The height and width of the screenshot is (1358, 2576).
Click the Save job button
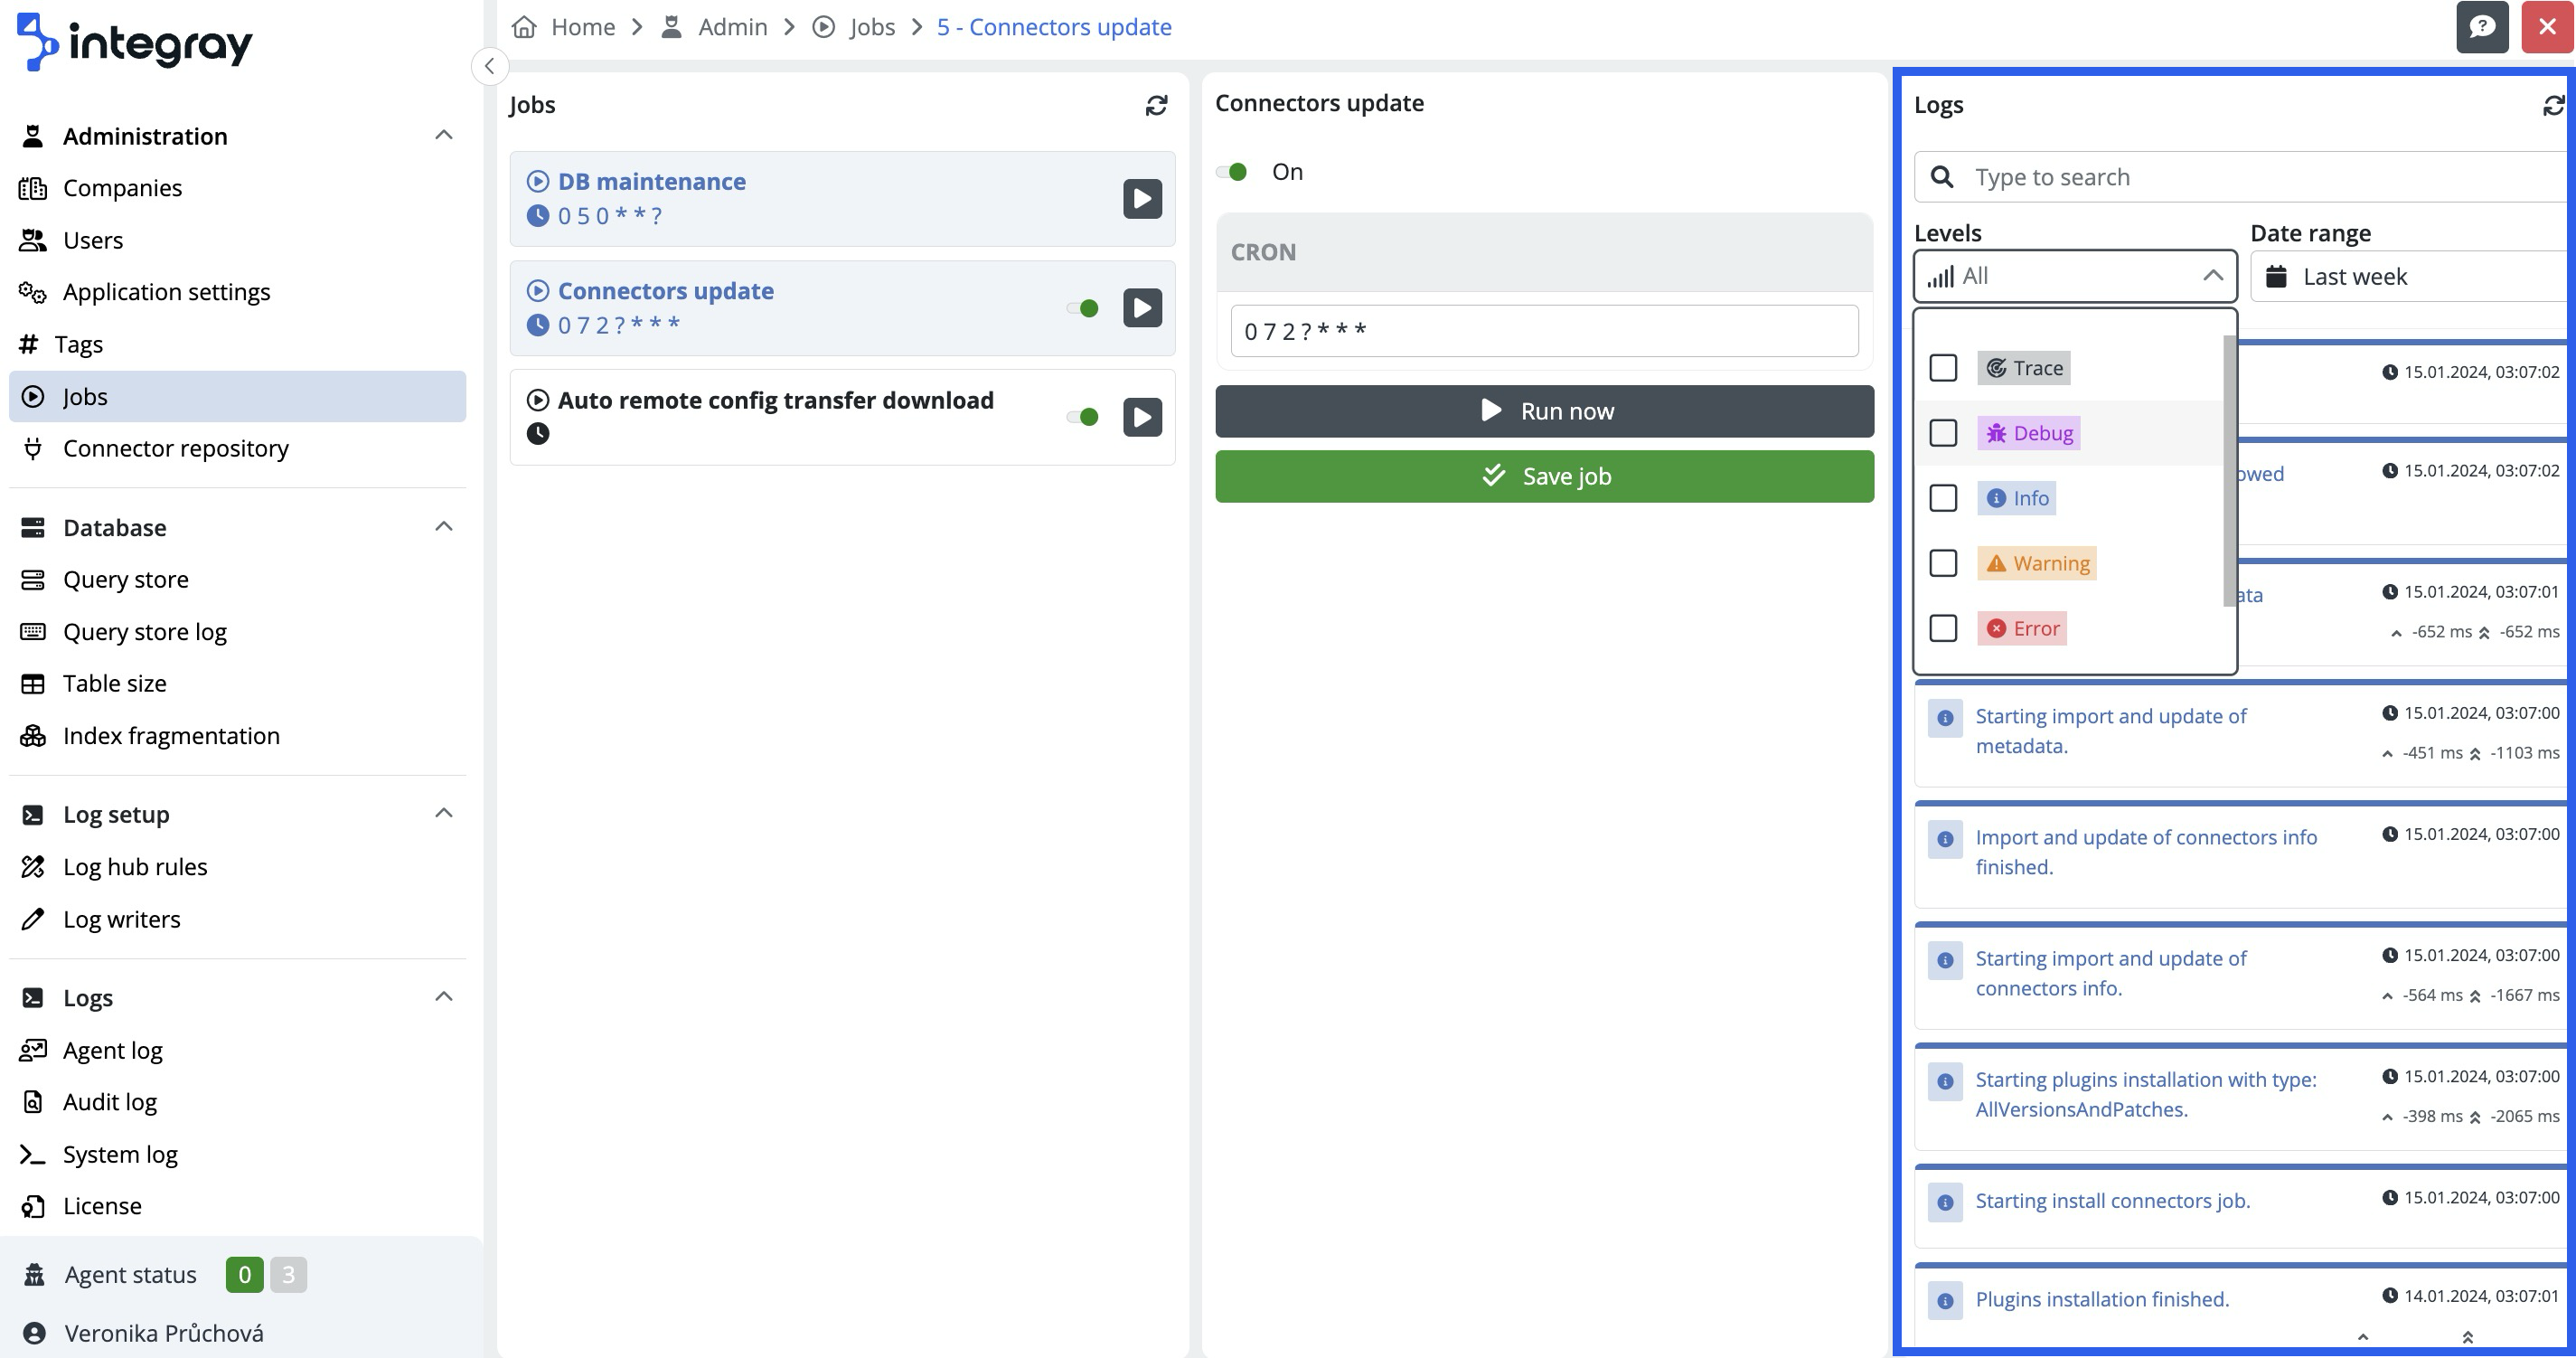pos(1544,476)
